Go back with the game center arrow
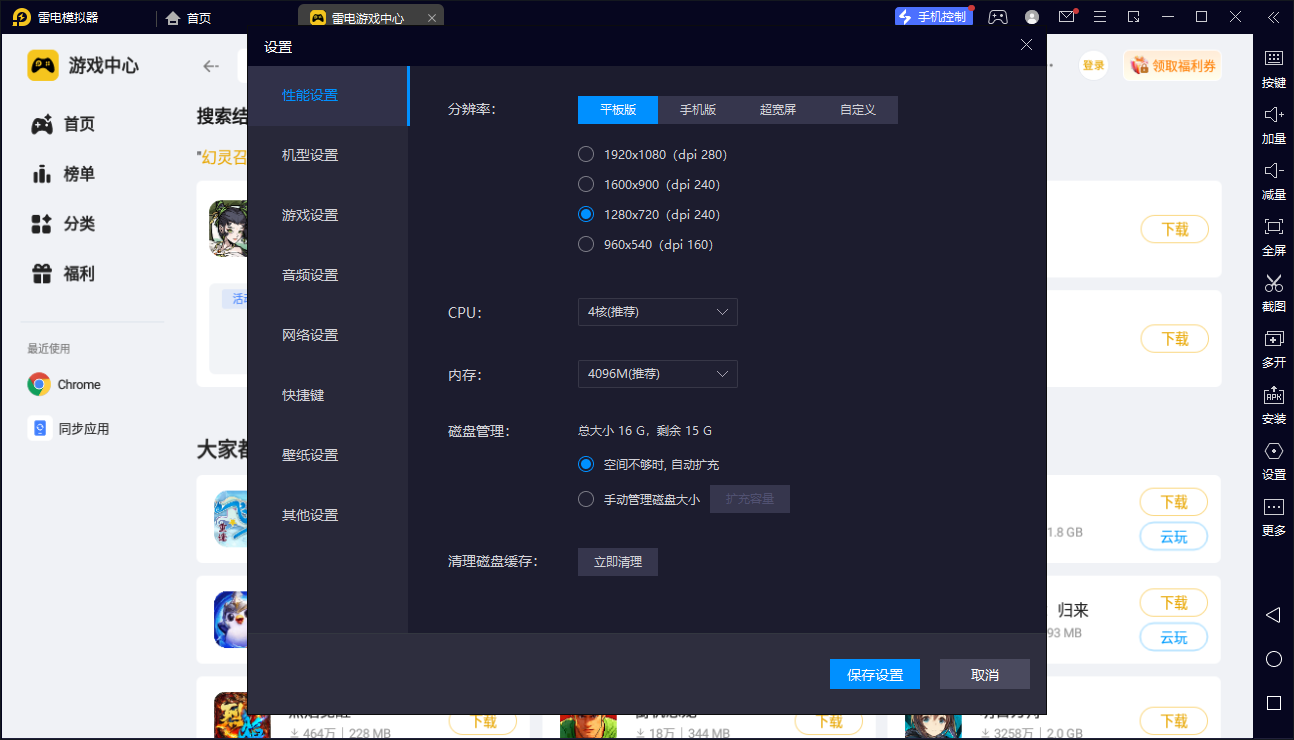1294x740 pixels. 211,66
